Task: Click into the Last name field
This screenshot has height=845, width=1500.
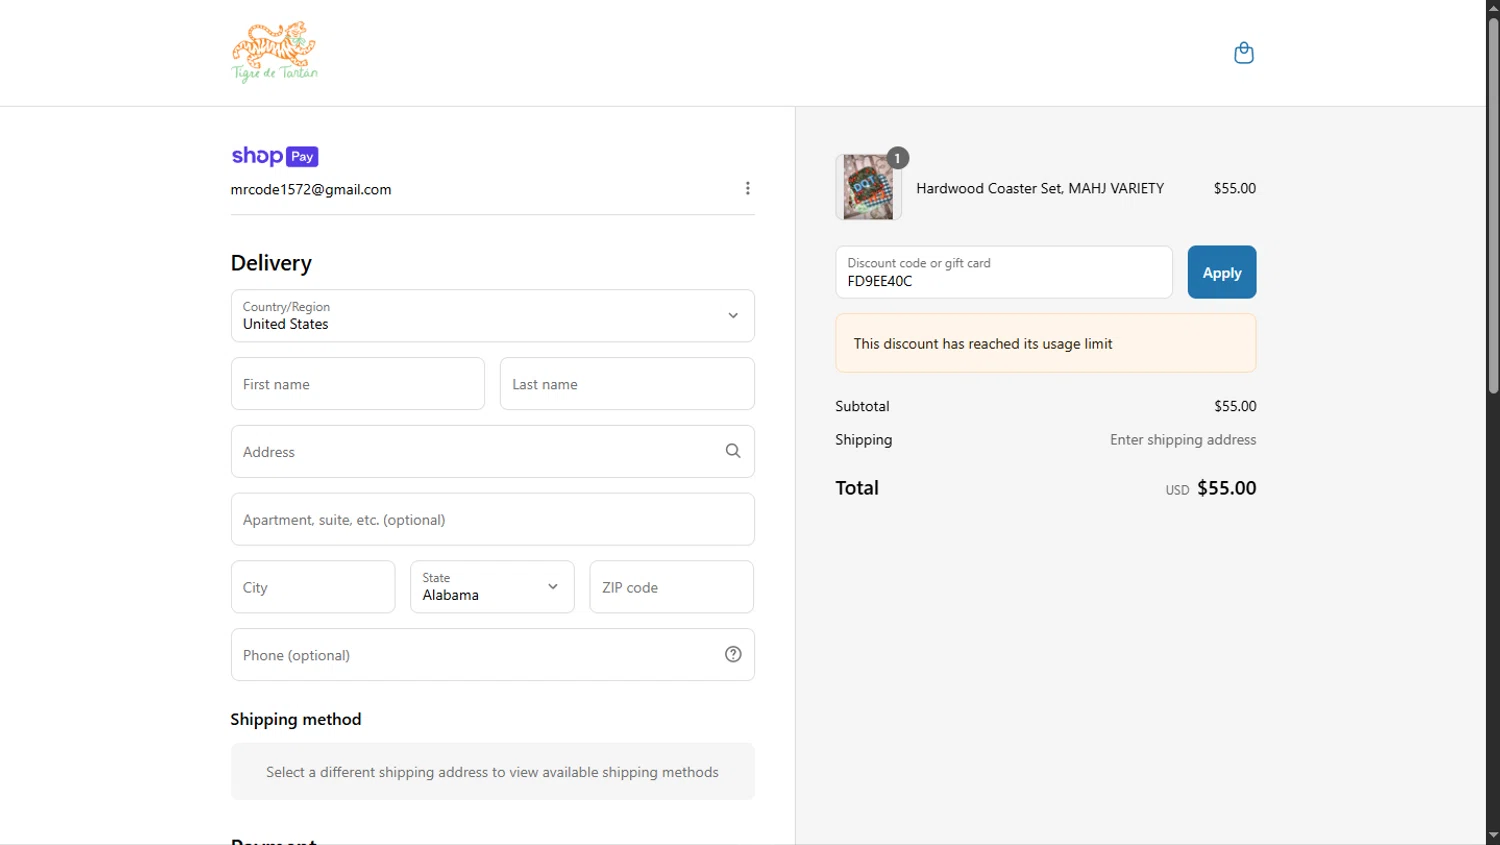Action: (x=626, y=384)
